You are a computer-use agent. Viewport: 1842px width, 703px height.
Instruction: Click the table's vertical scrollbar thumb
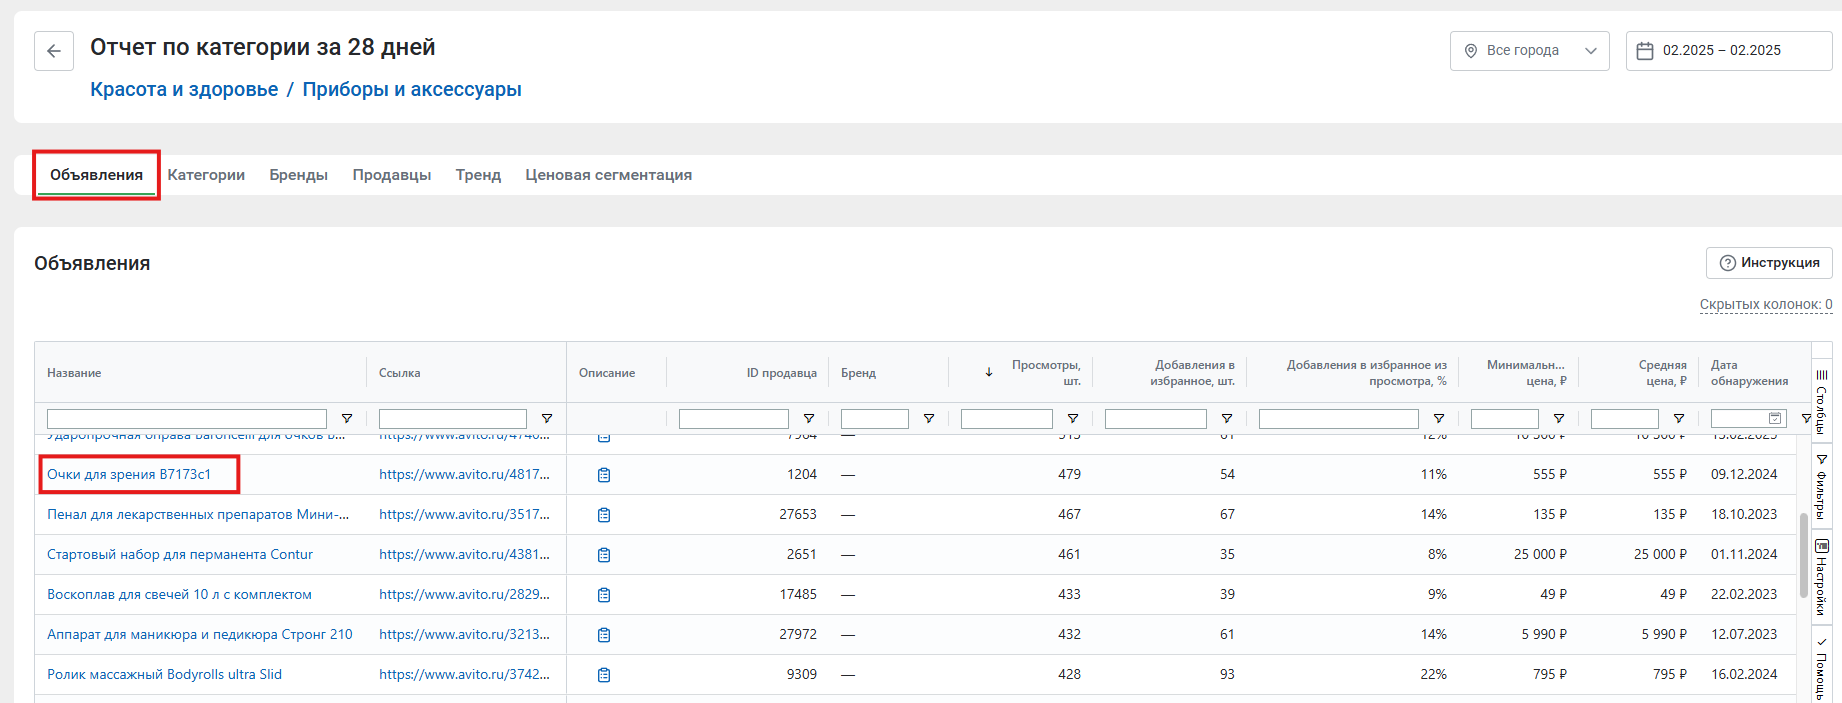point(1803,555)
